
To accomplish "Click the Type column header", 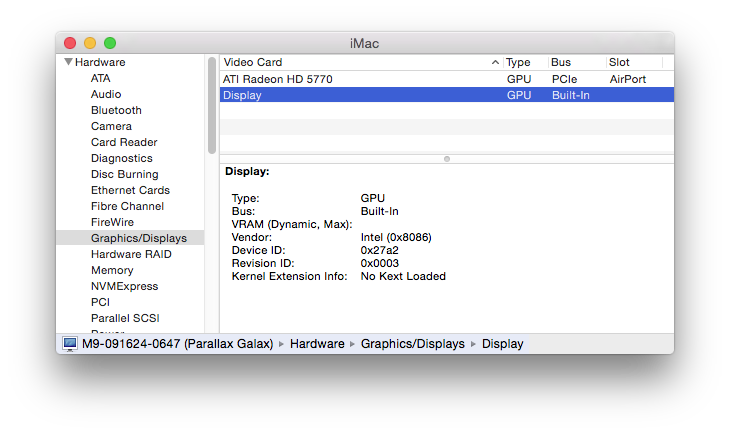I will (x=518, y=62).
